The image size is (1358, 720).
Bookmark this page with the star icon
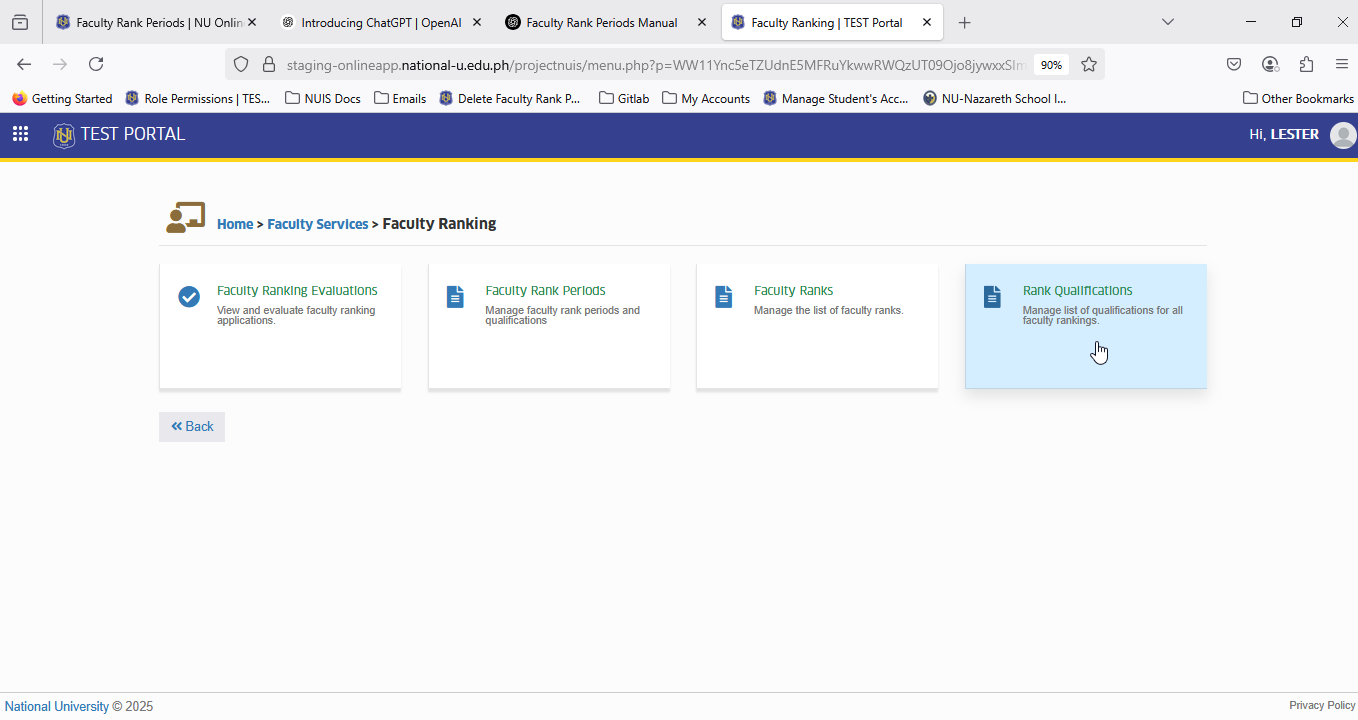point(1089,64)
